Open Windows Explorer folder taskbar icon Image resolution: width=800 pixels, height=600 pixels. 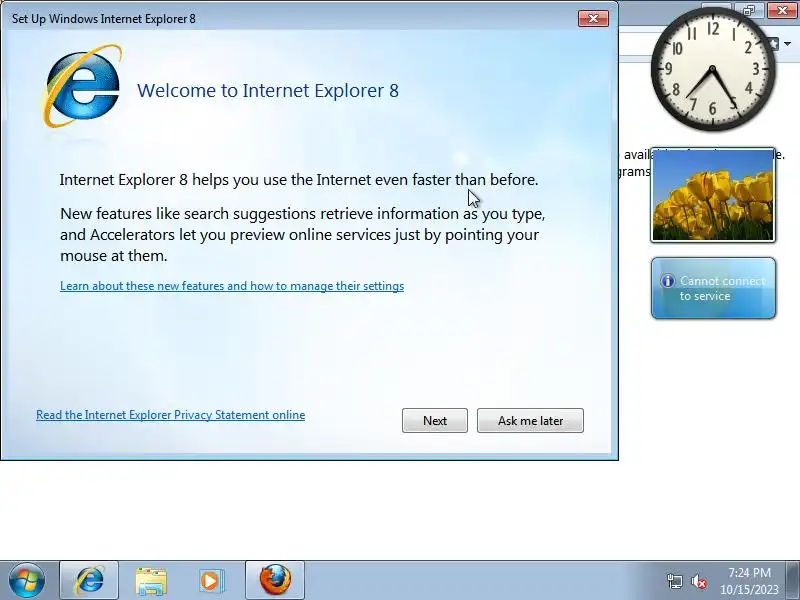[x=151, y=581]
